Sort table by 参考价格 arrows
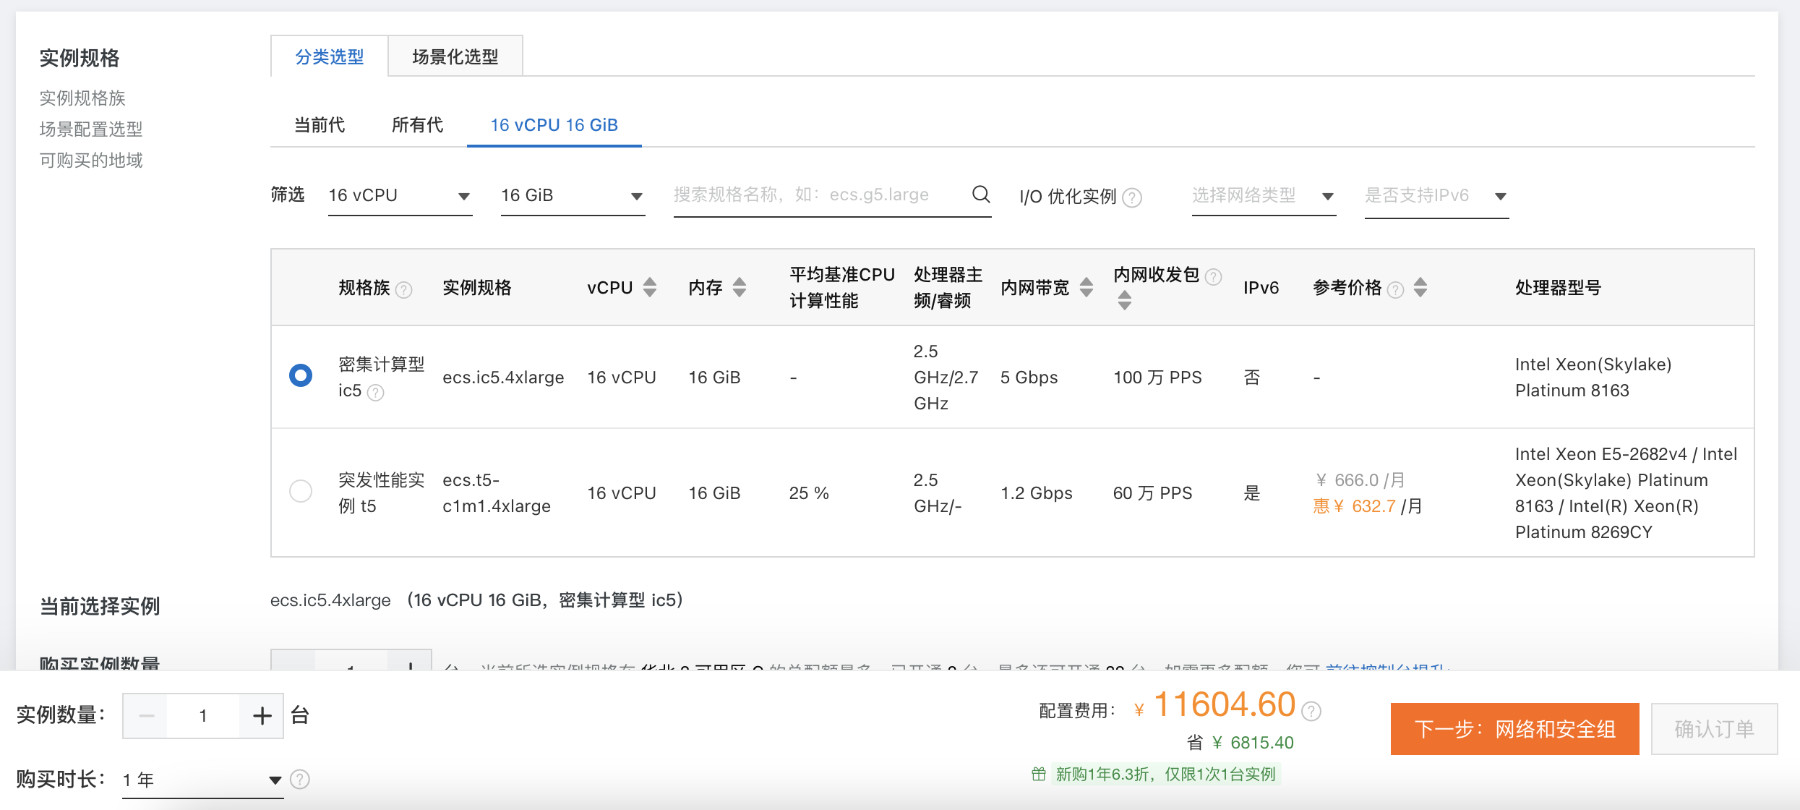The width and height of the screenshot is (1800, 810). point(1420,287)
